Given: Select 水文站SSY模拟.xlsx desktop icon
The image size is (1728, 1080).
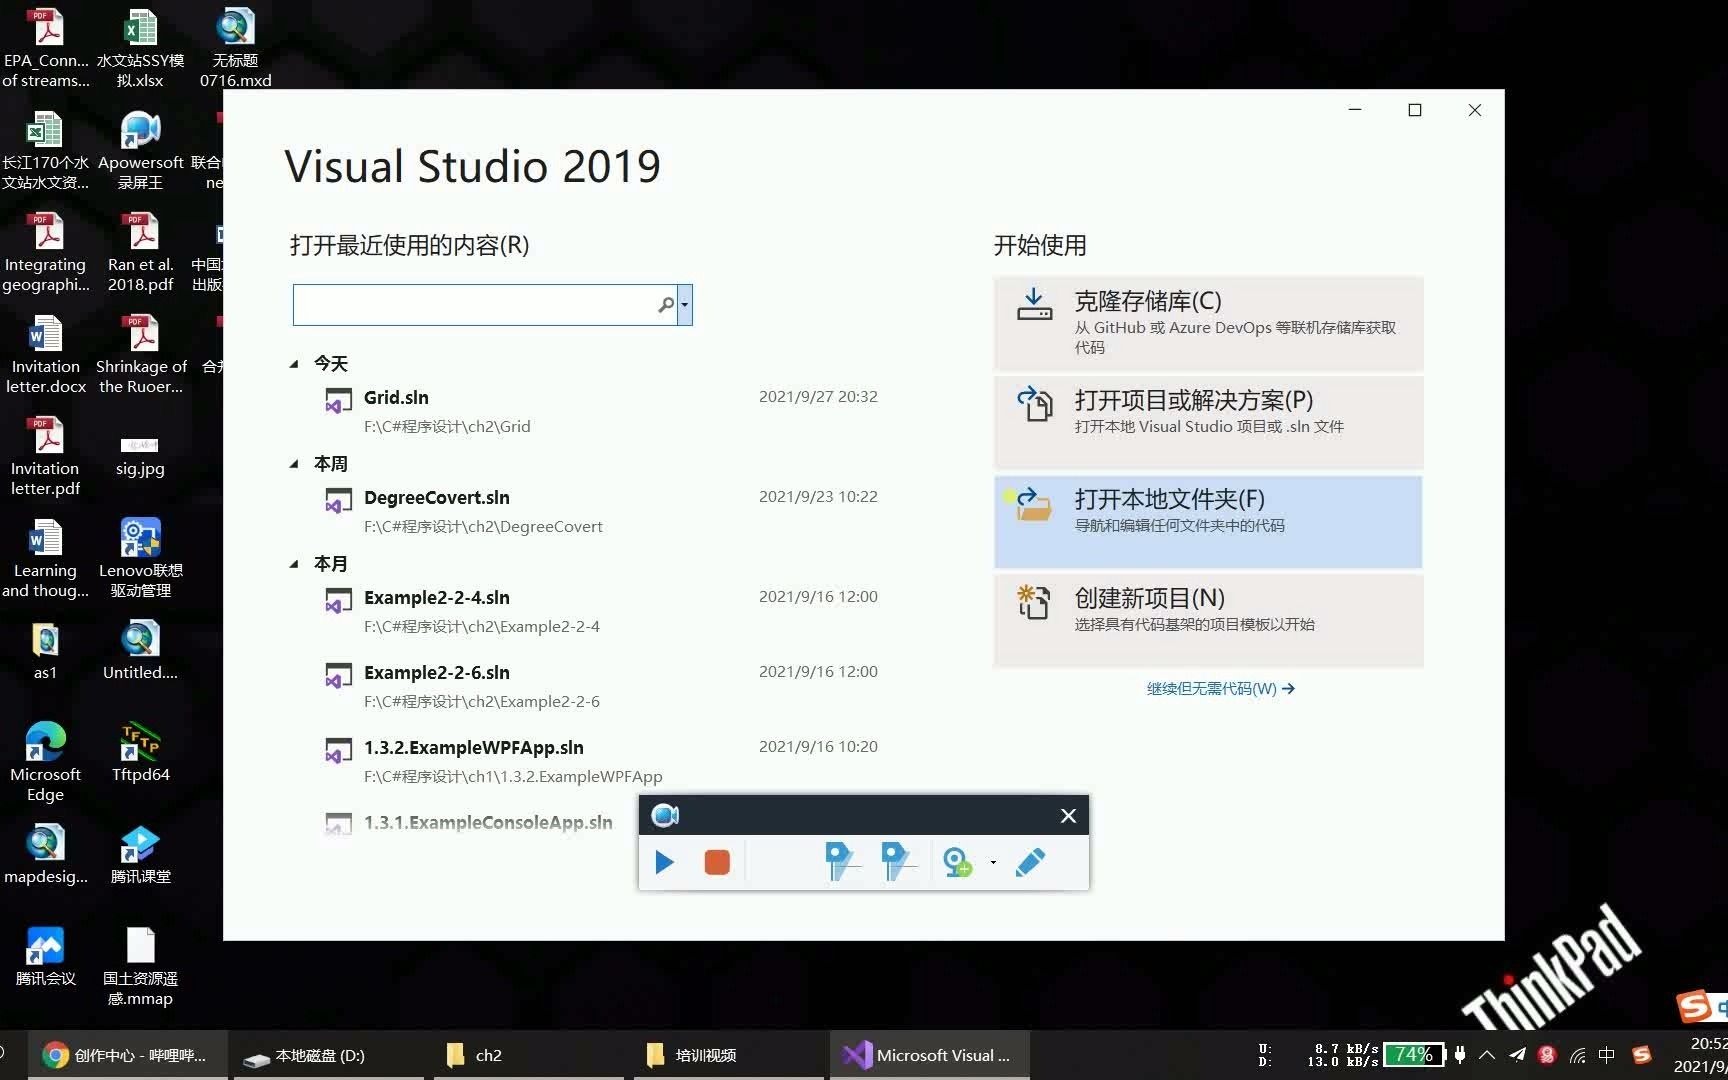Looking at the screenshot, I should 140,48.
